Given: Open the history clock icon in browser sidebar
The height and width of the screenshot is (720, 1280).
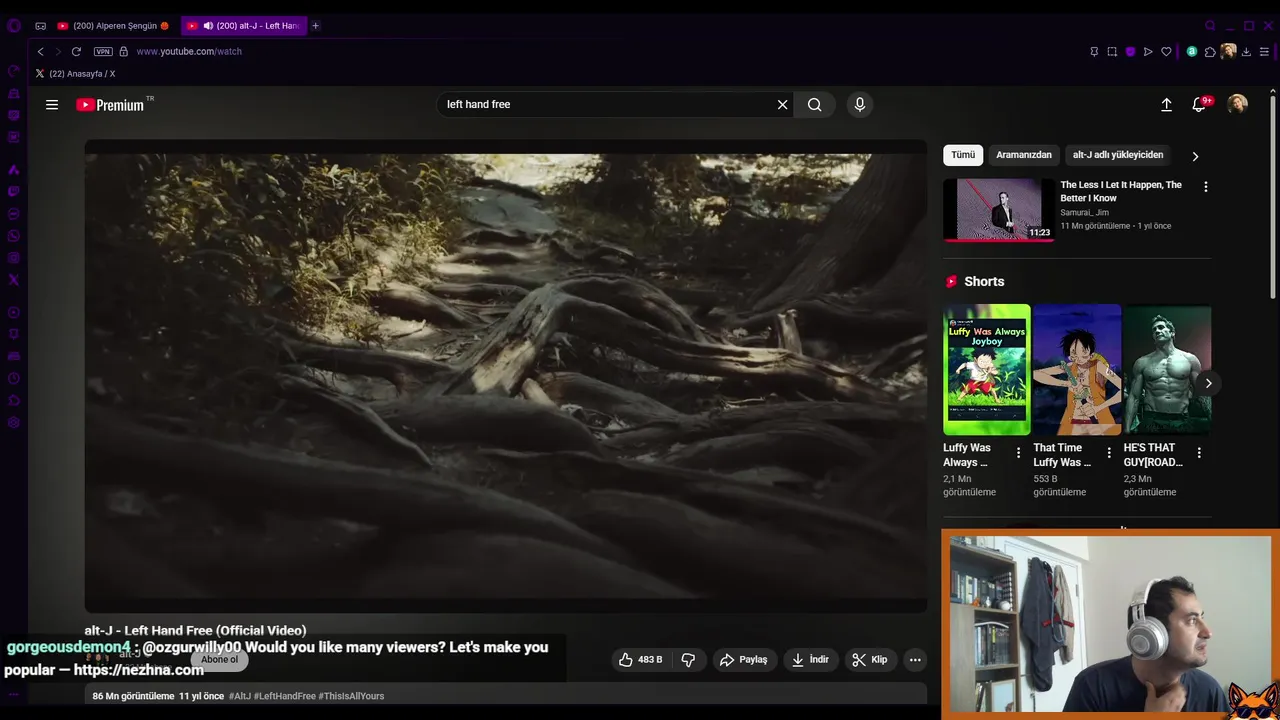Looking at the screenshot, I should (x=14, y=378).
